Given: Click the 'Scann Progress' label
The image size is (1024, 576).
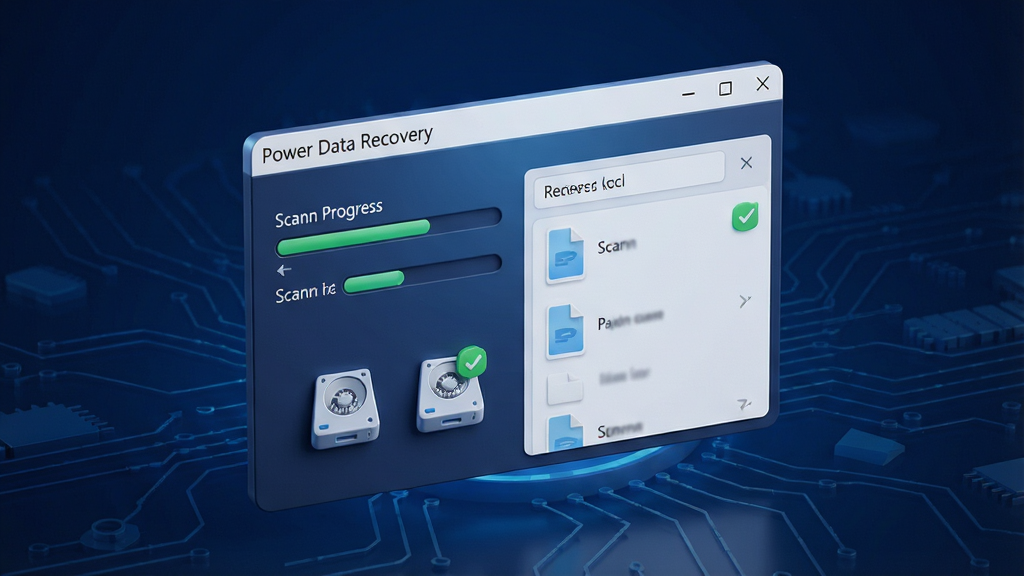Looking at the screenshot, I should 328,214.
